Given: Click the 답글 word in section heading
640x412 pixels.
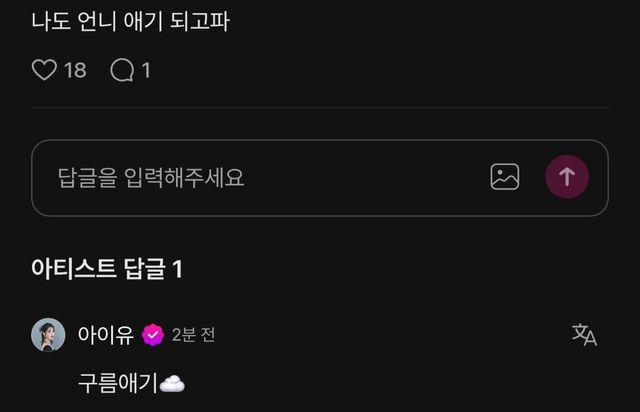Looking at the screenshot, I should tap(145, 269).
